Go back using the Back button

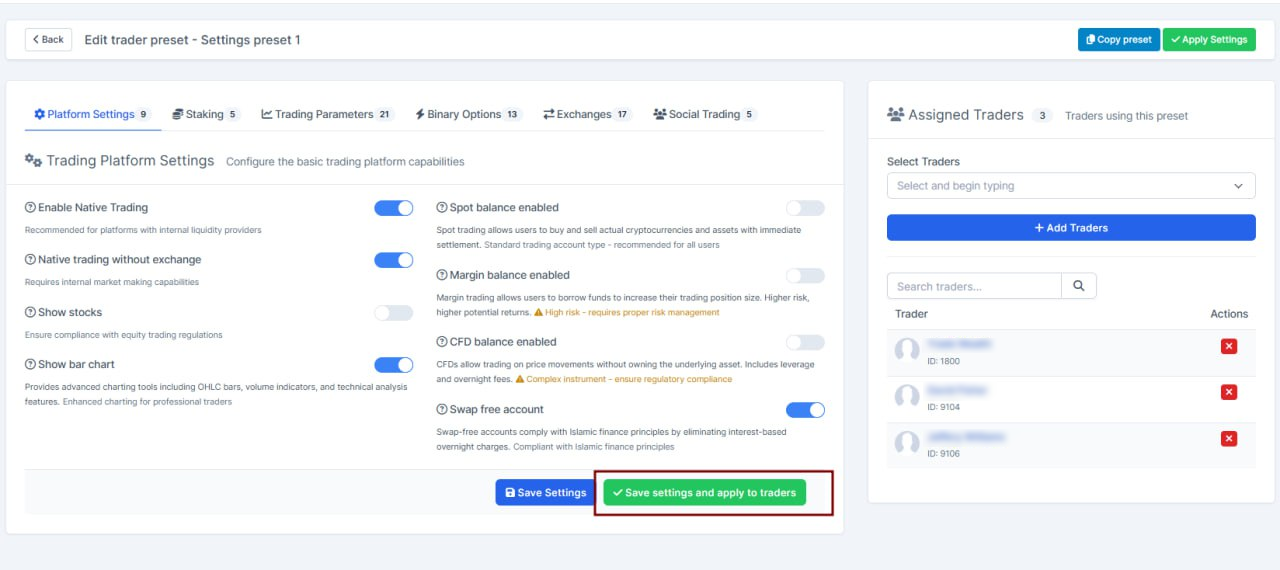pos(47,40)
